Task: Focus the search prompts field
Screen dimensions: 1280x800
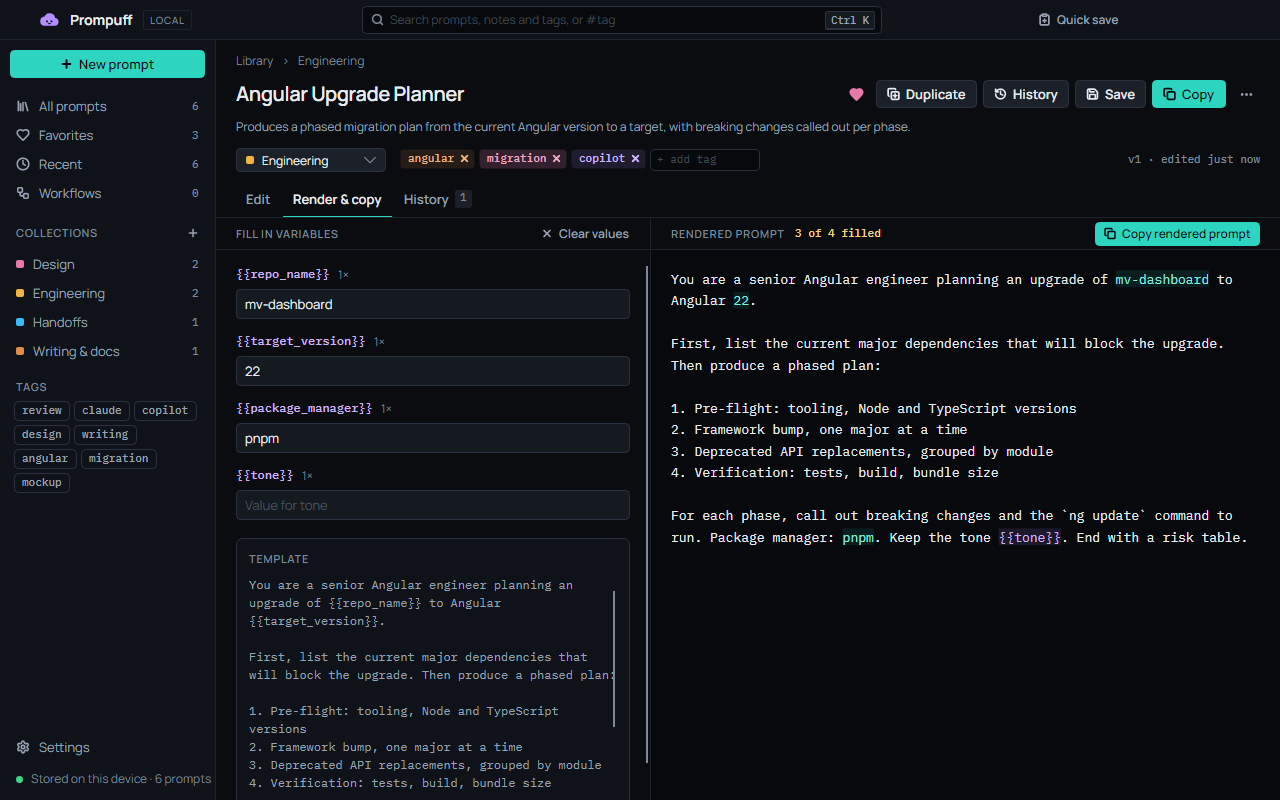Action: (x=621, y=20)
